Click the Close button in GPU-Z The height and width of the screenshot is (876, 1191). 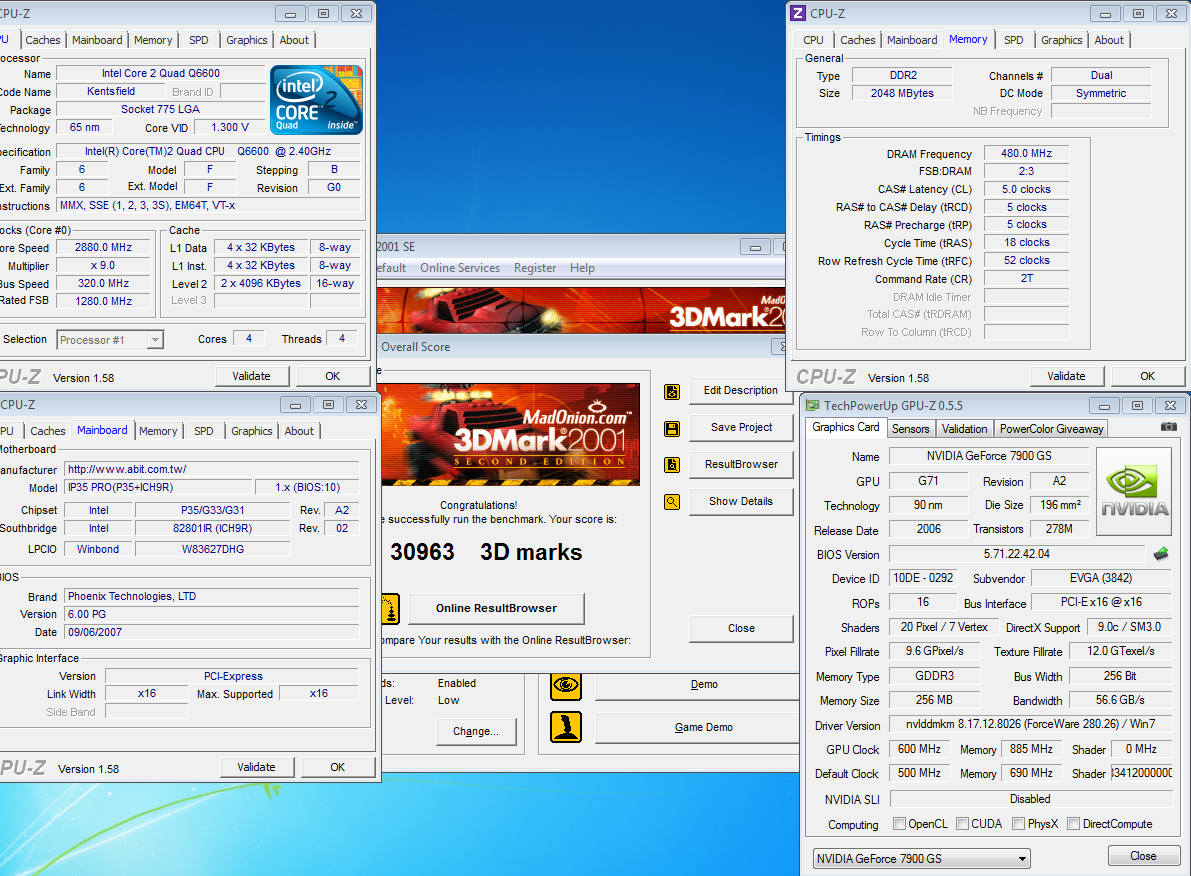click(x=1142, y=856)
